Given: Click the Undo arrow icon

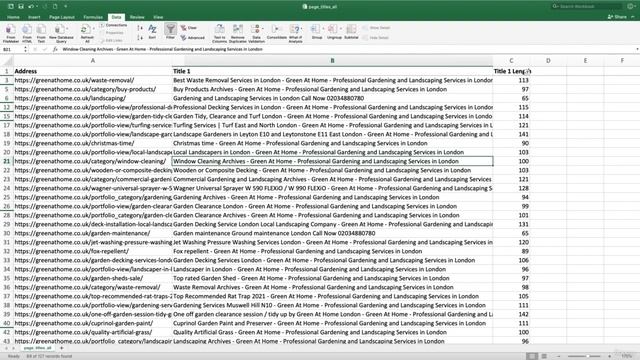Looking at the screenshot, I should click(31, 7).
